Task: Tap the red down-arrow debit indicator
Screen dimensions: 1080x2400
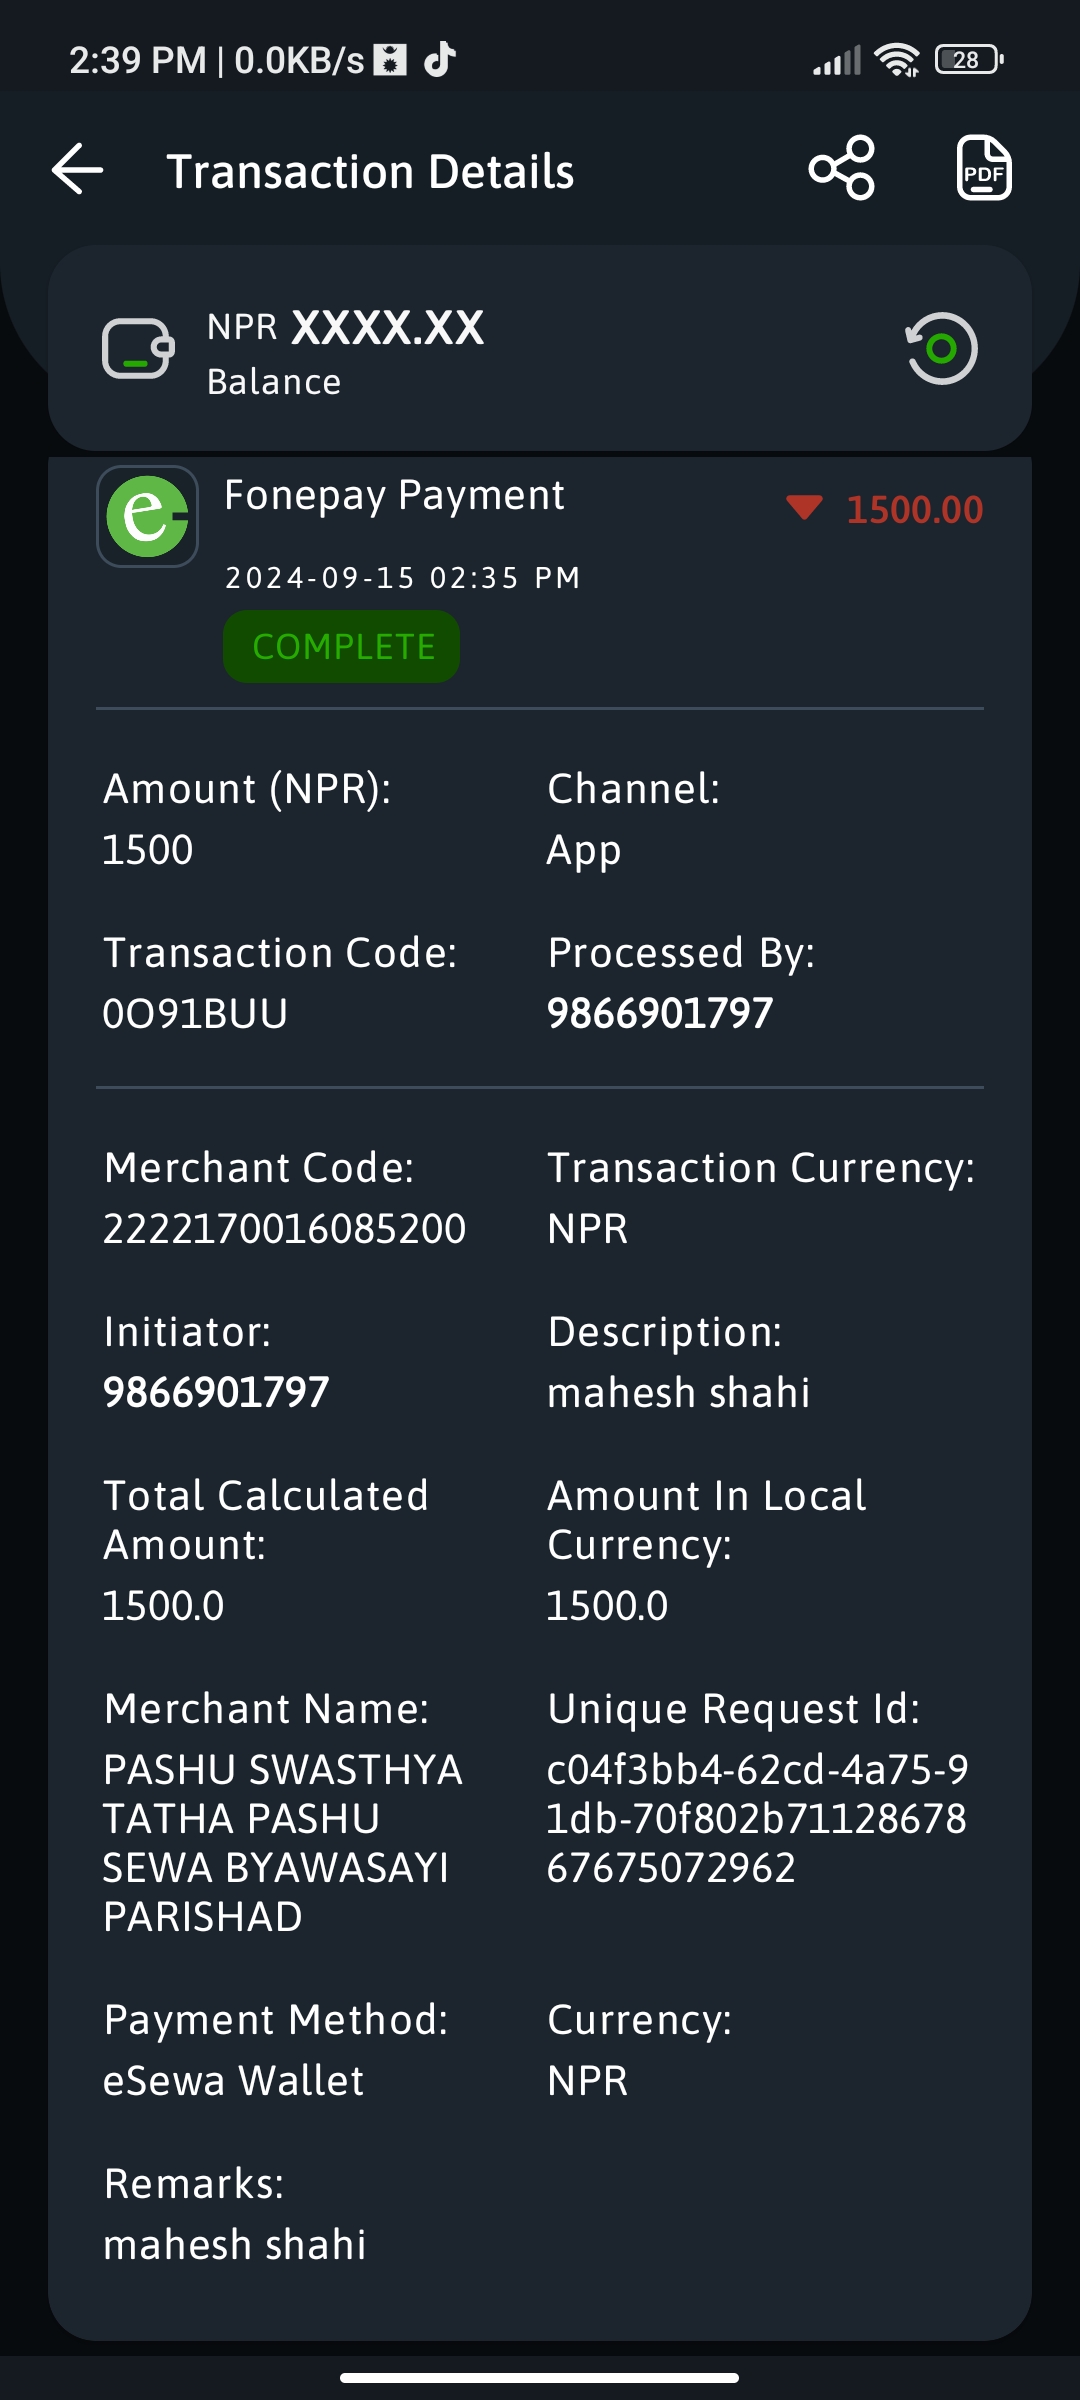Action: (x=804, y=508)
